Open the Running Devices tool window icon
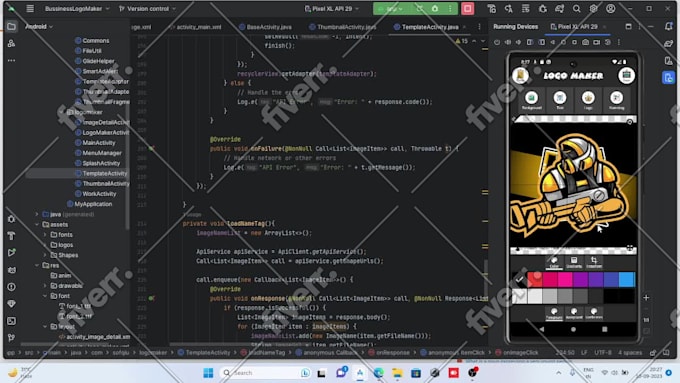The height and width of the screenshot is (383, 680). [x=668, y=78]
